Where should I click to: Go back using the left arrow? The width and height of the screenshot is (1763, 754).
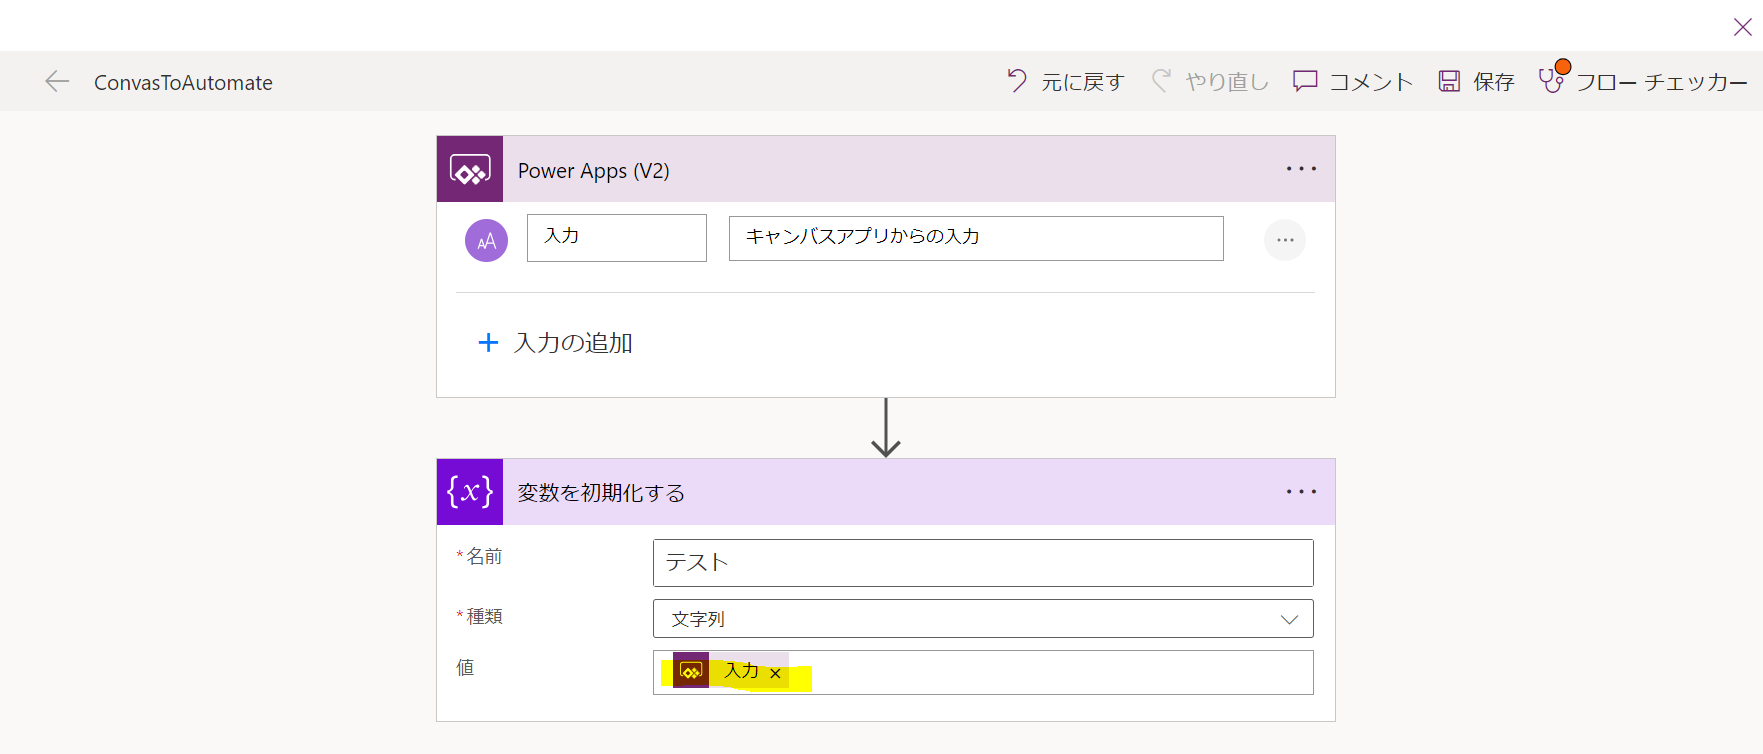tap(57, 82)
